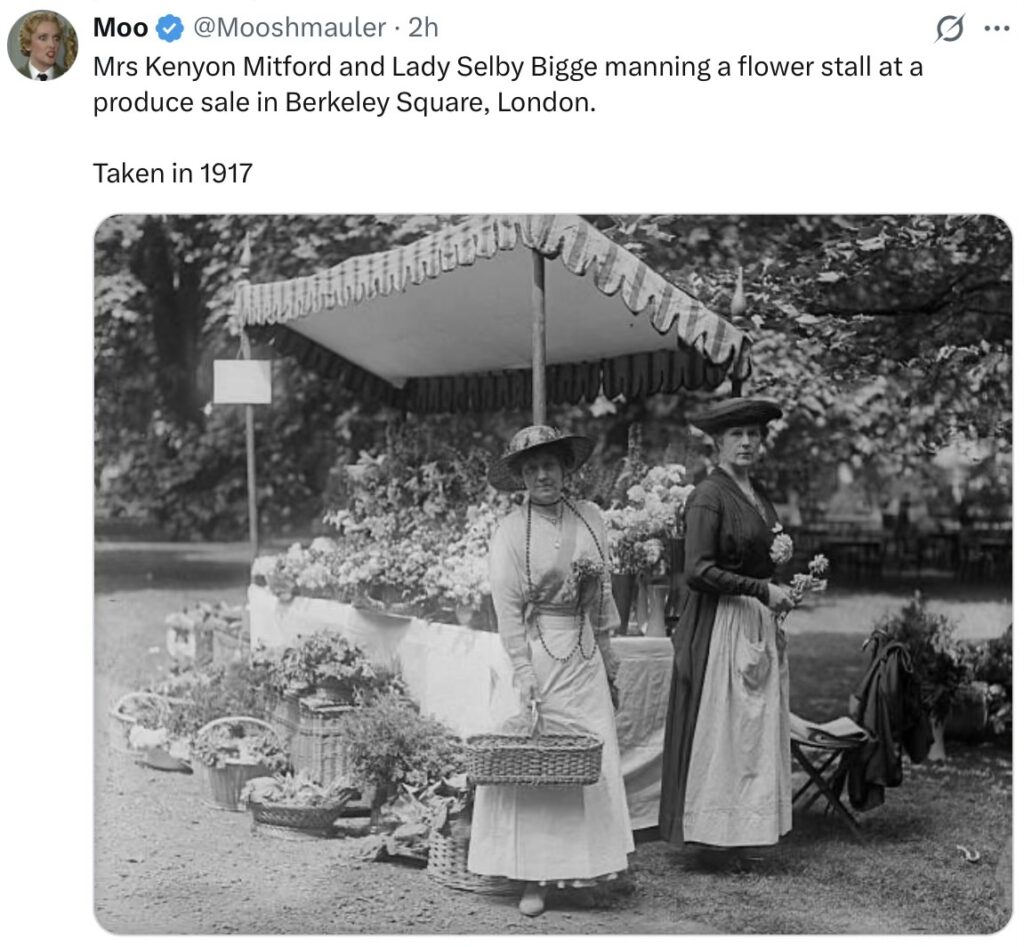Open the @Mooshmauler handle link
The width and height of the screenshot is (1024, 947).
[x=288, y=28]
